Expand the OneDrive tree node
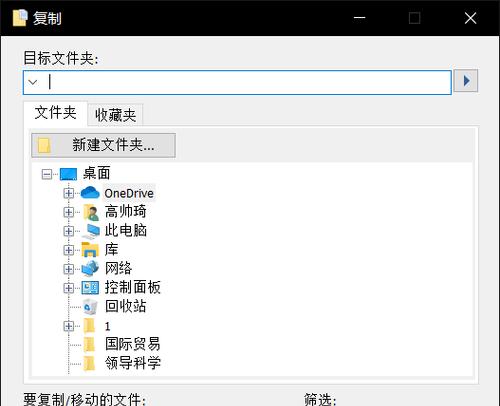500x406 pixels. (69, 193)
